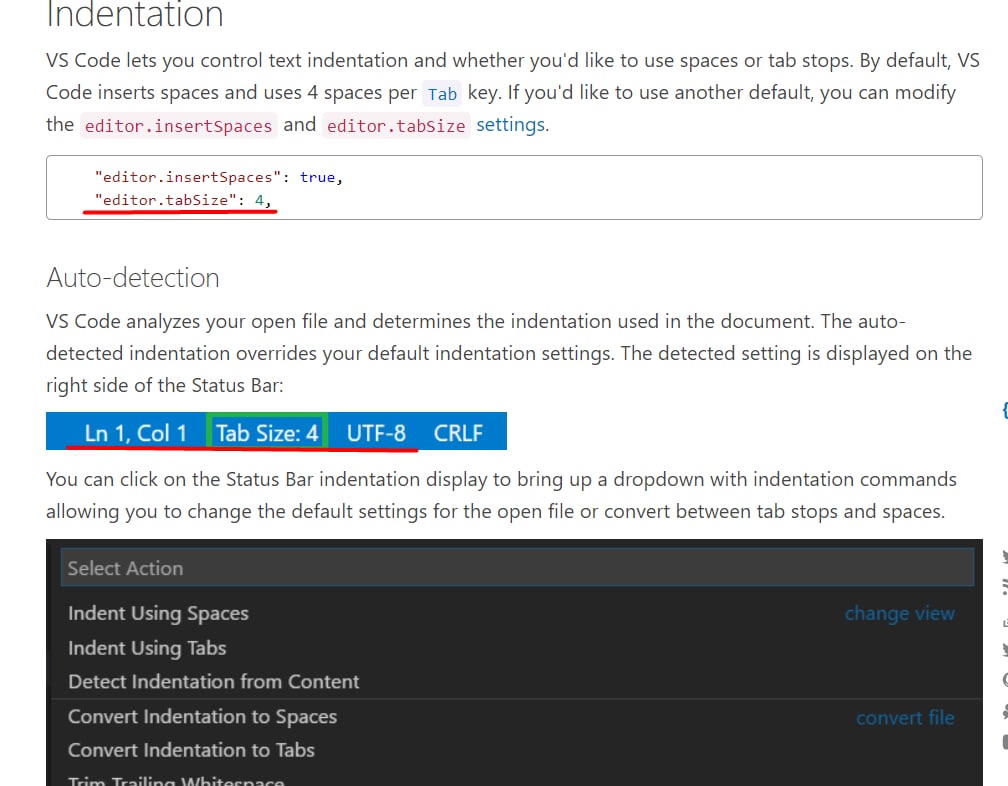Choose Indent Using Tabs
The width and height of the screenshot is (1008, 786).
[x=147, y=648]
